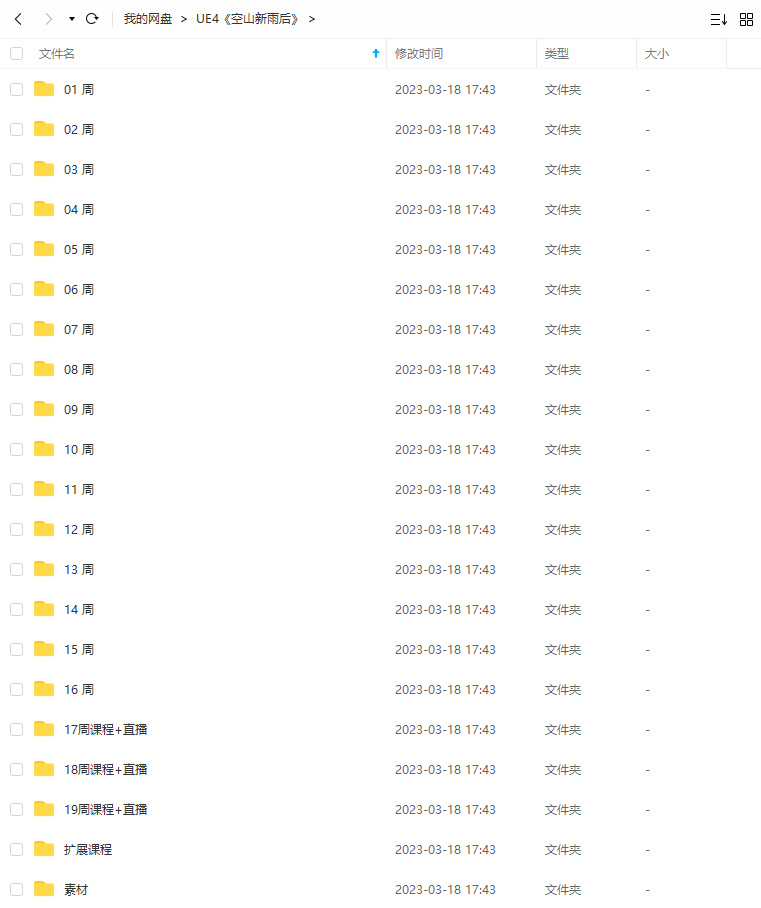Open the 10 周 folder name

click(79, 449)
